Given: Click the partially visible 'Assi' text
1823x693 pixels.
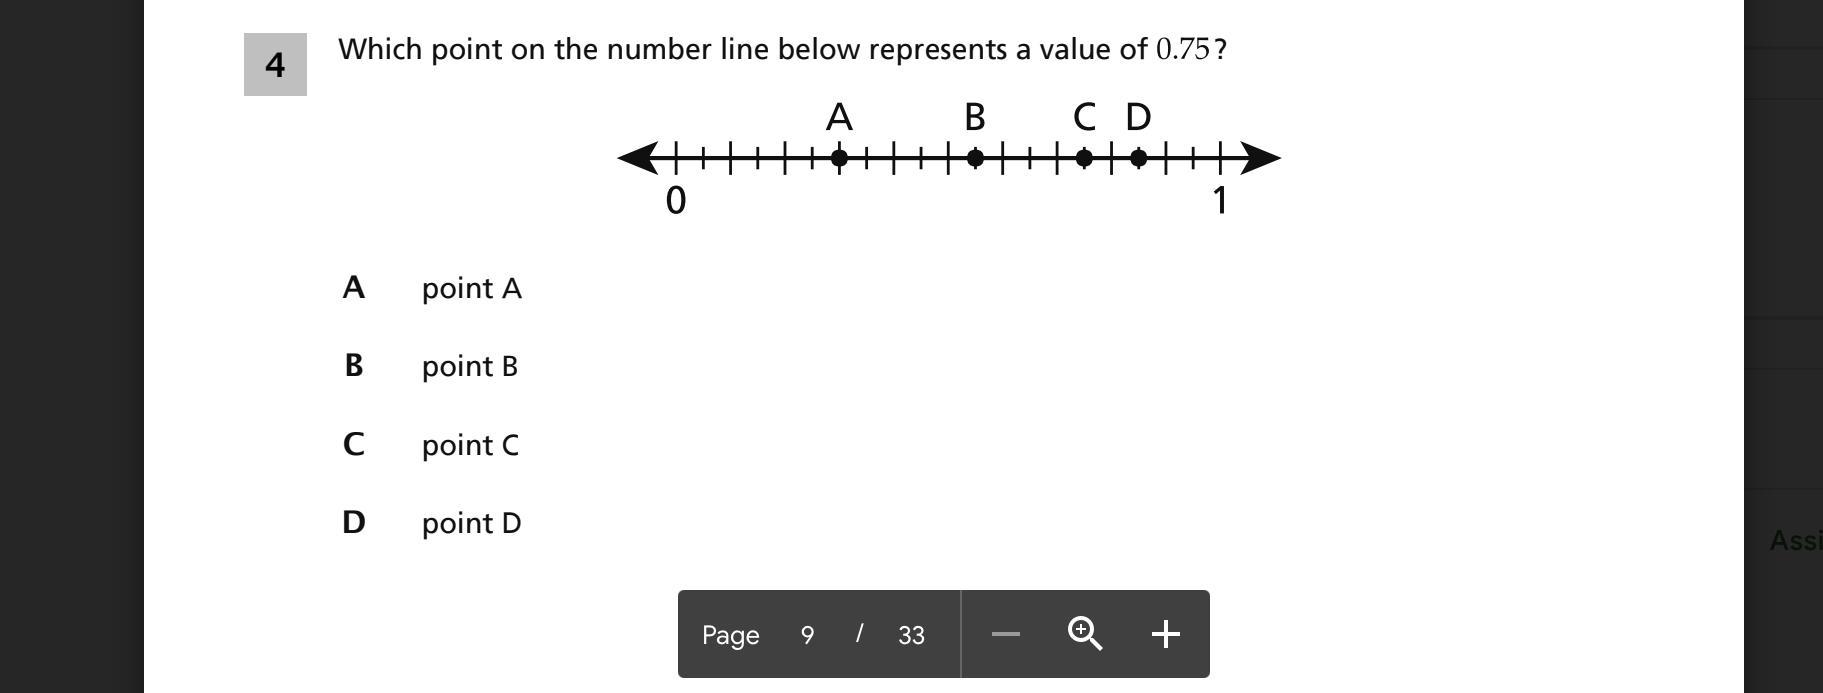Looking at the screenshot, I should point(1796,540).
